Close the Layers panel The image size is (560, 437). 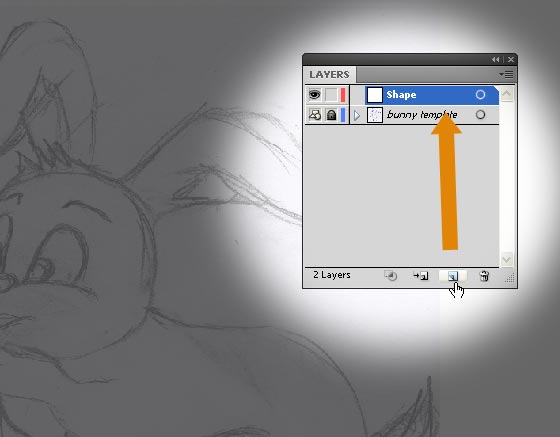pyautogui.click(x=511, y=60)
